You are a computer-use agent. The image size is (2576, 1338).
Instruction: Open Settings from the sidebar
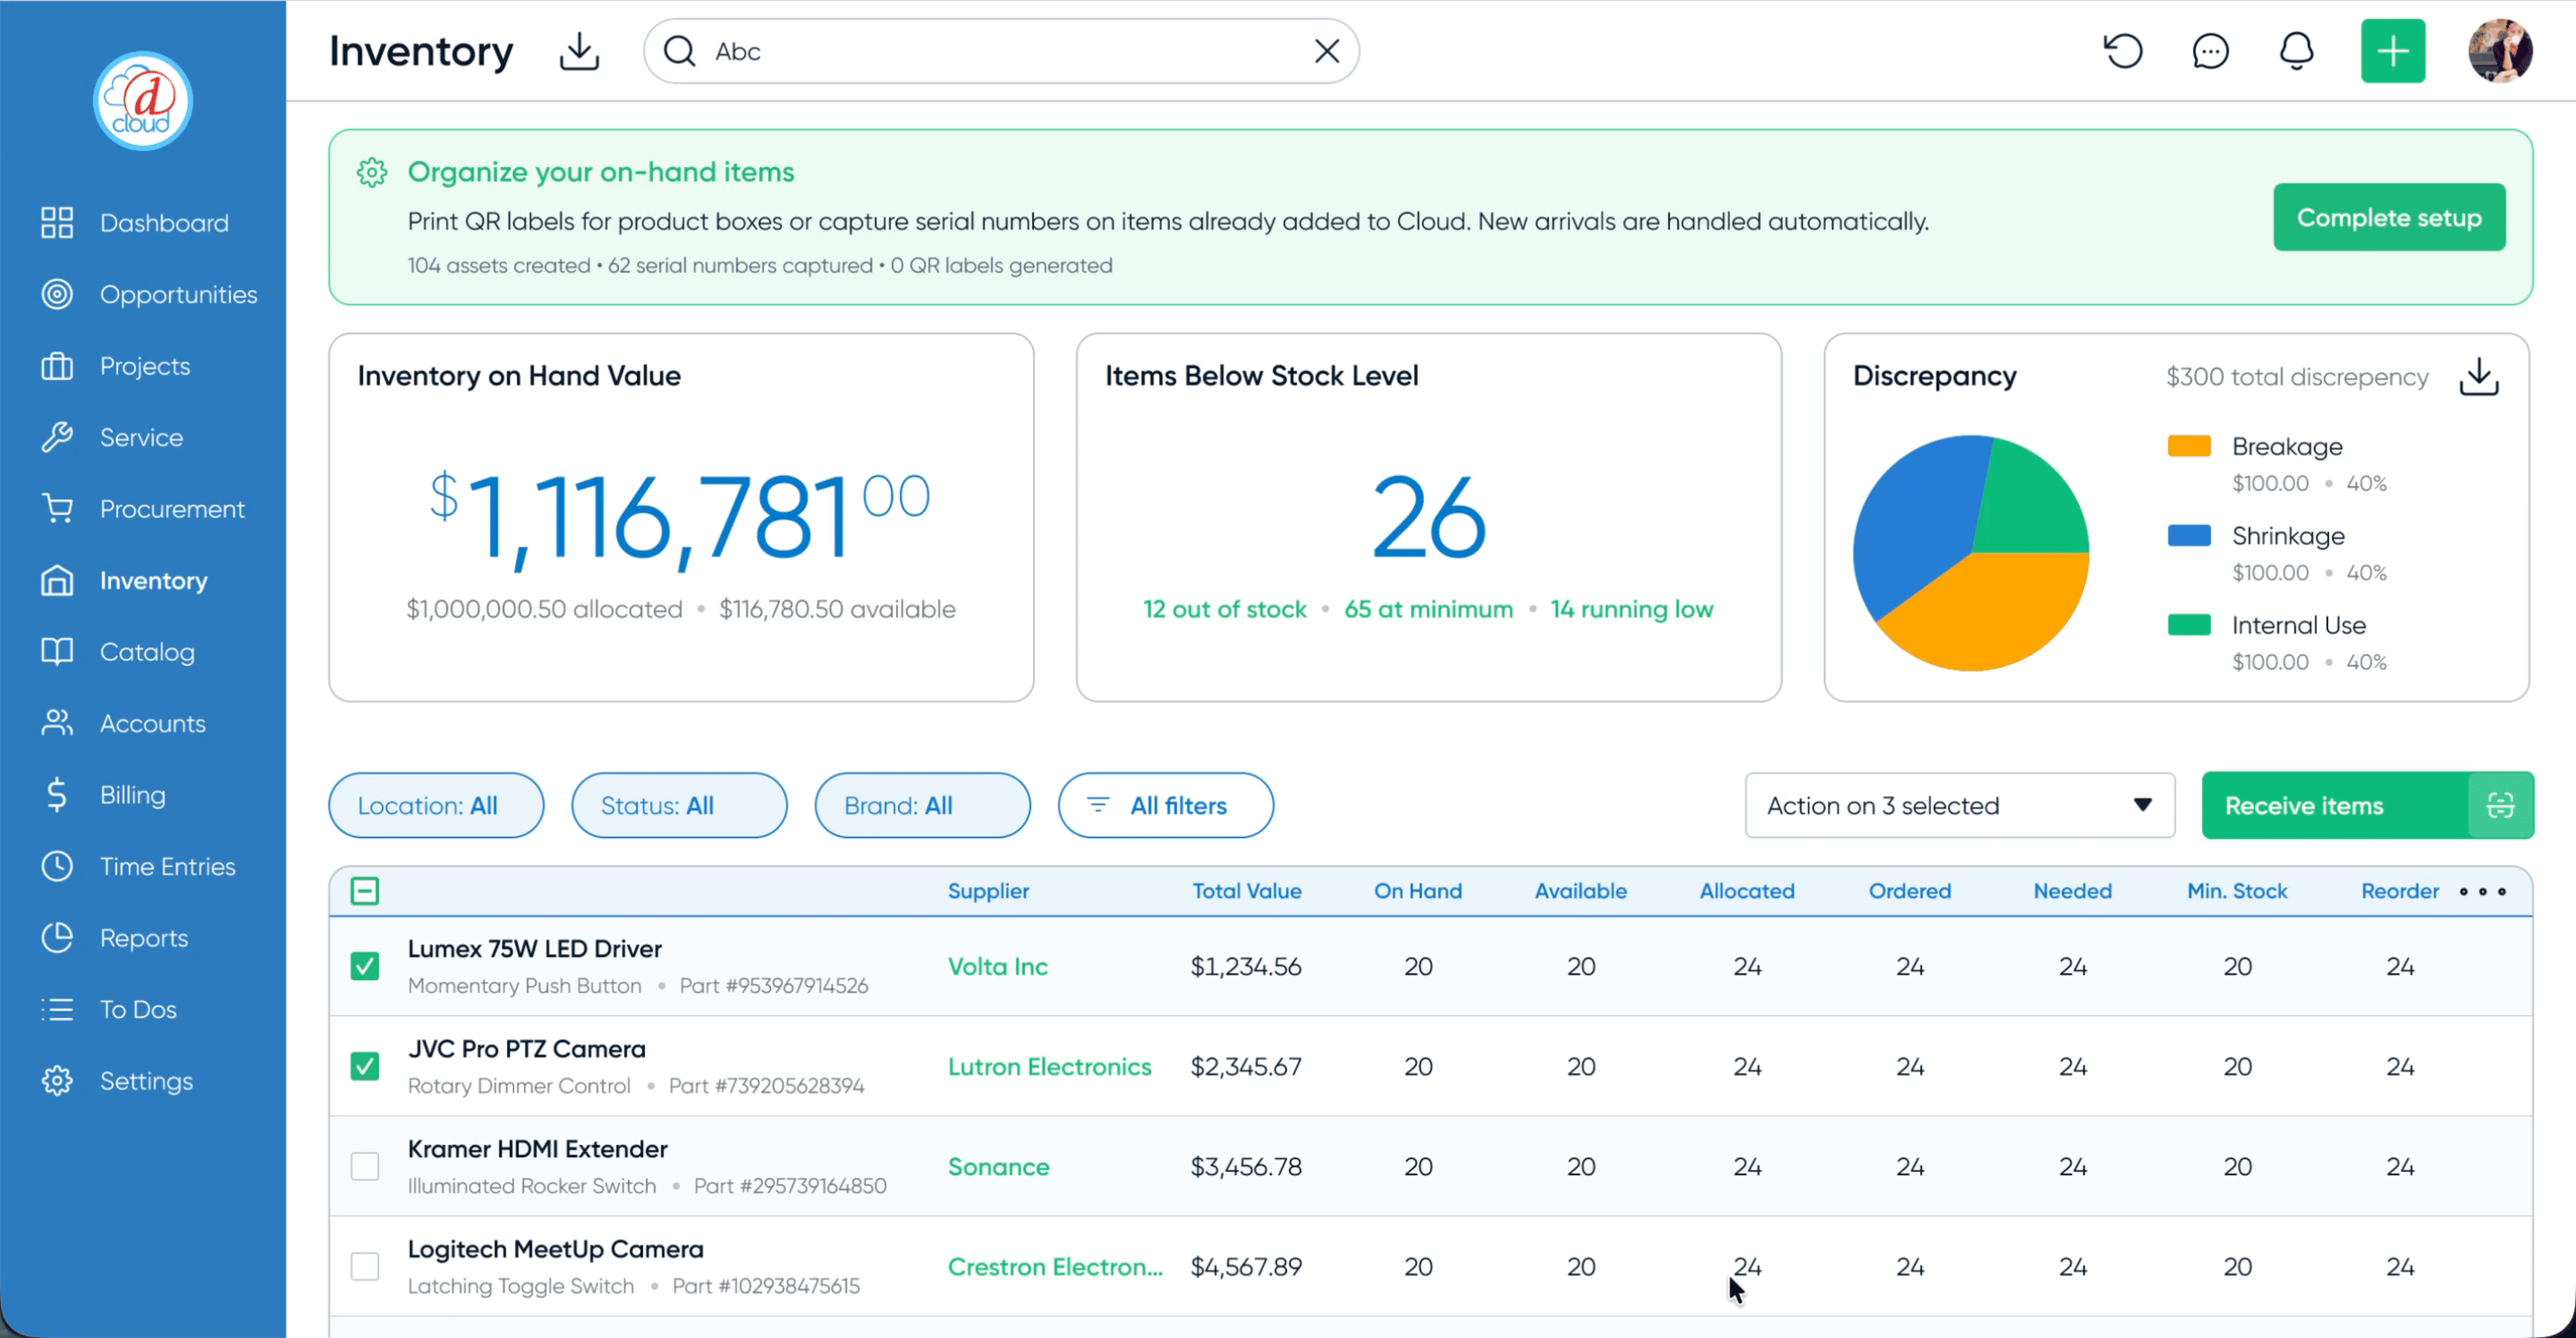(145, 1081)
